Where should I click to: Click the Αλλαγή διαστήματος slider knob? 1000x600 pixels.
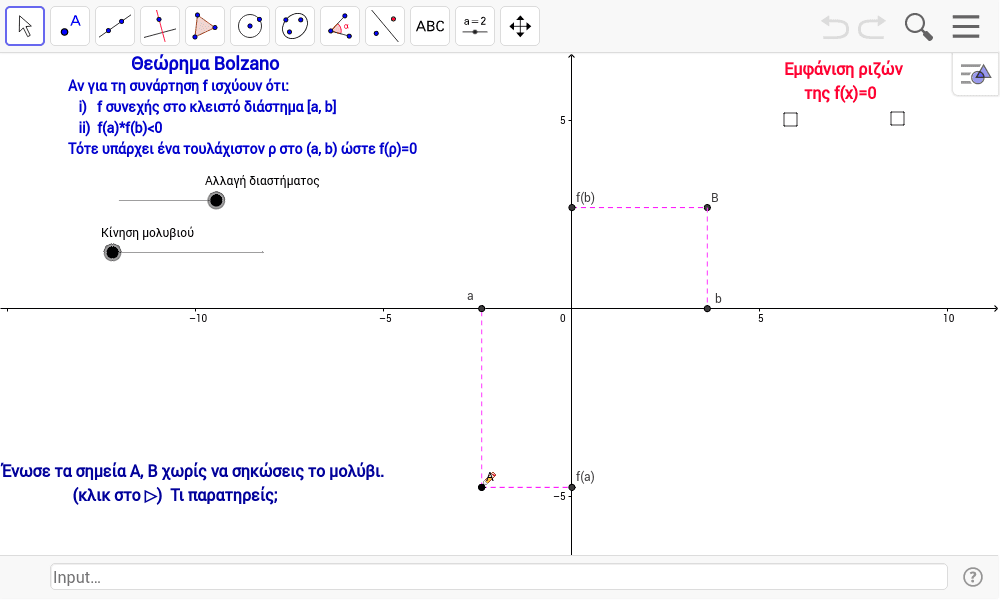click(216, 200)
